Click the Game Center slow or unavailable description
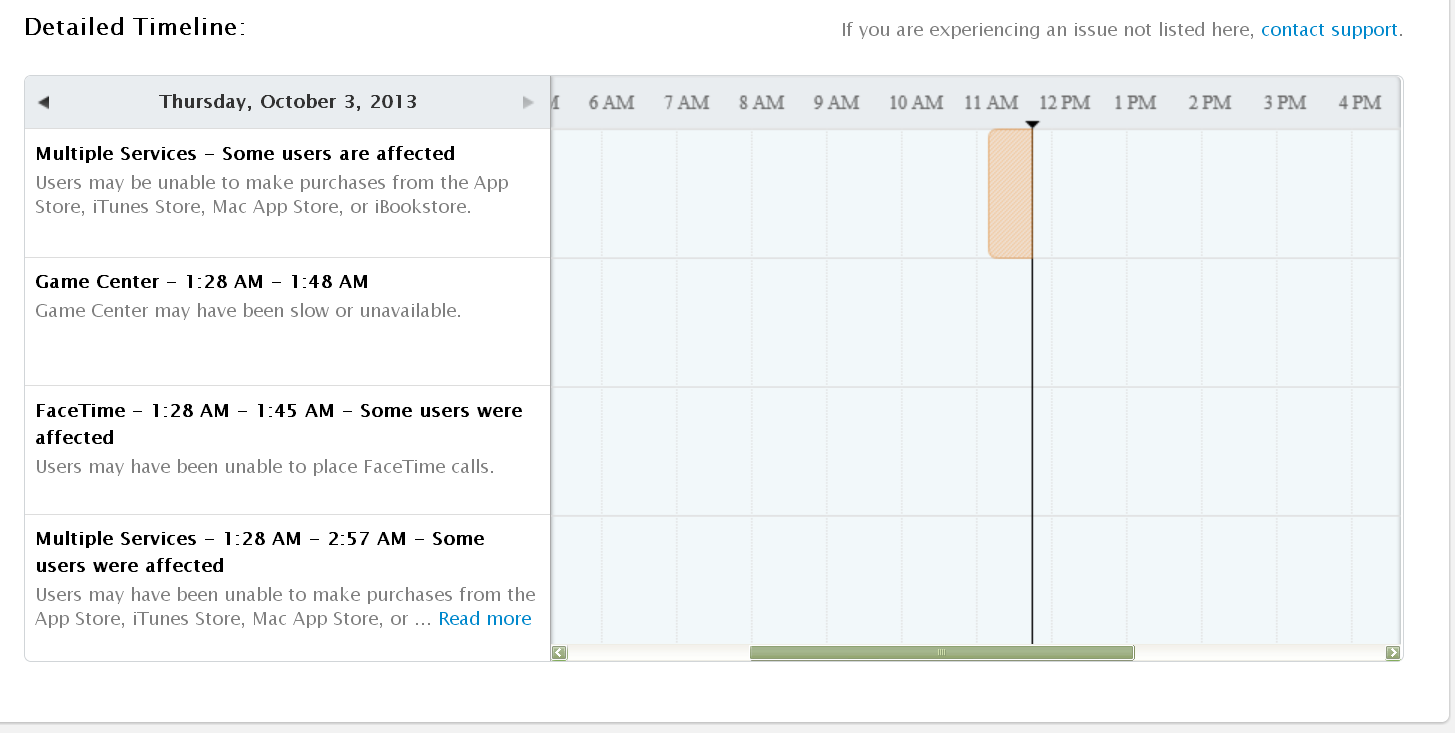The height and width of the screenshot is (733, 1455). click(x=248, y=311)
